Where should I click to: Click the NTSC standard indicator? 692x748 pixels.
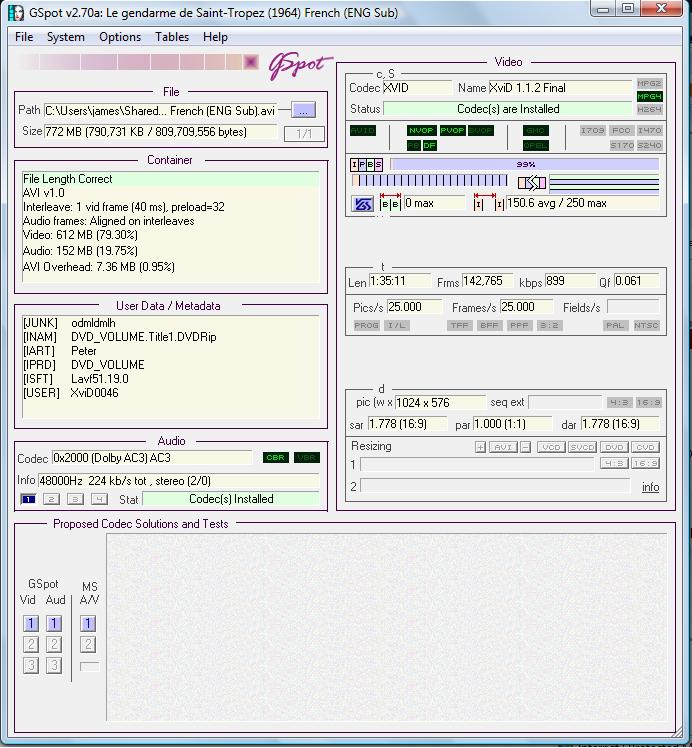tap(646, 325)
